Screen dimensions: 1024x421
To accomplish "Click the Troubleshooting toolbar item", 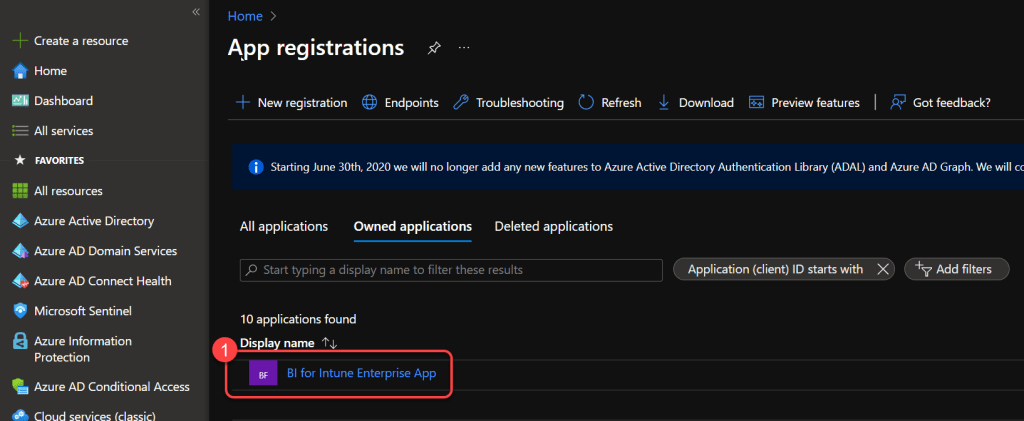I will click(508, 103).
